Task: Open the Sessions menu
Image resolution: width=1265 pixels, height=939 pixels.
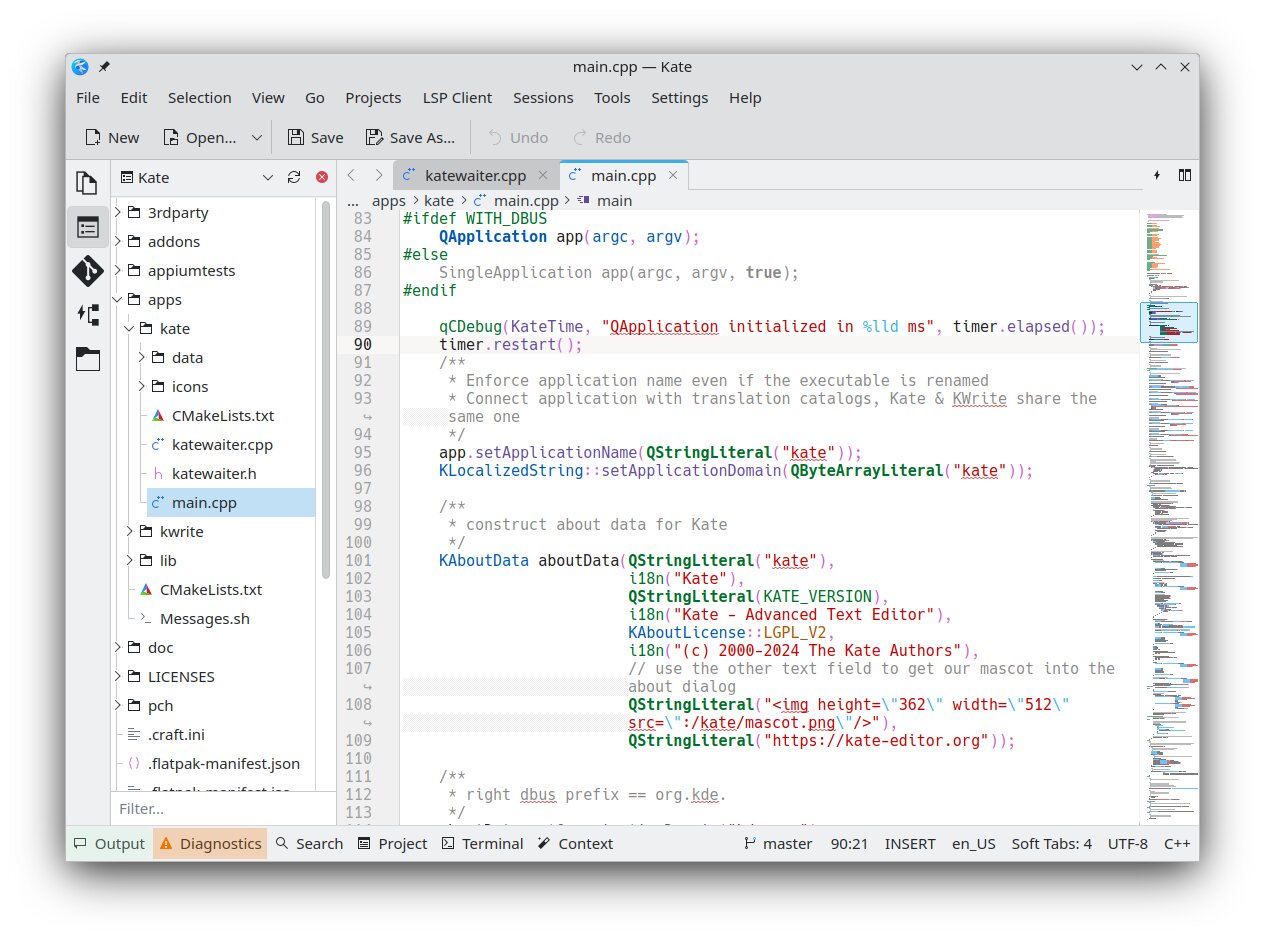Action: coord(543,97)
